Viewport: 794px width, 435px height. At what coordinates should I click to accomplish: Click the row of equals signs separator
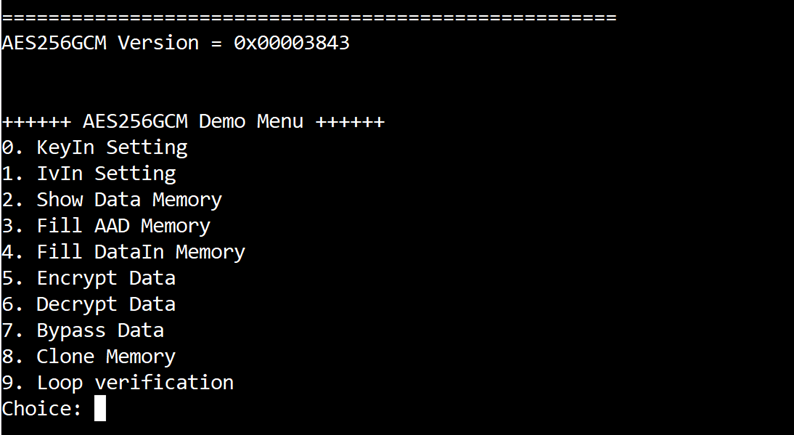309,18
